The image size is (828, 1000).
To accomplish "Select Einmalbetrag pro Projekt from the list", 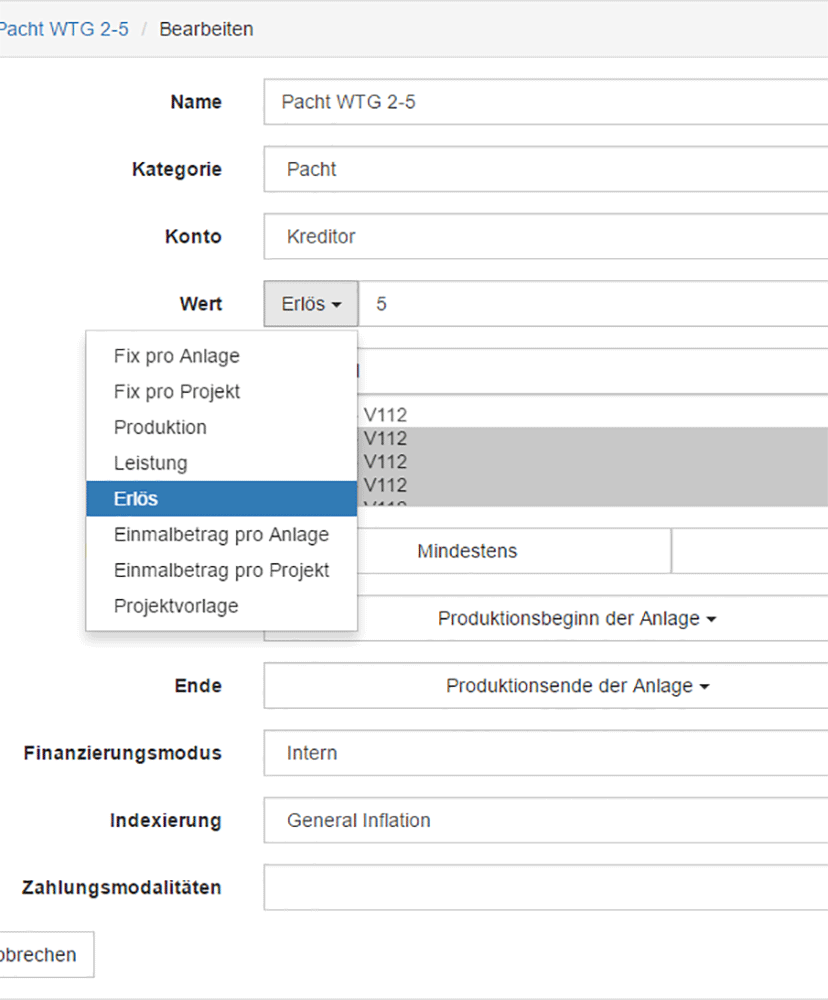I will [x=221, y=570].
